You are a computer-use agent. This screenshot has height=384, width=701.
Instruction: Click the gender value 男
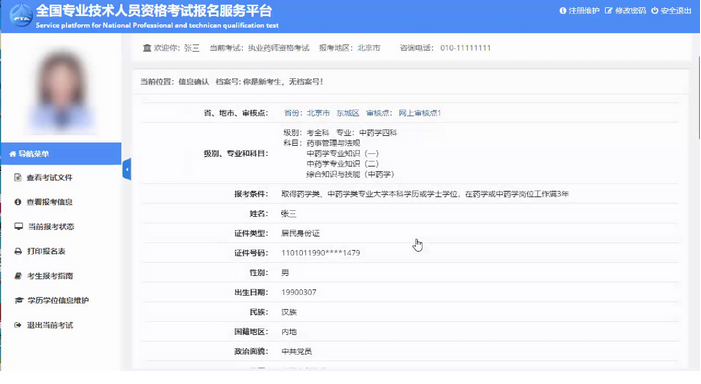pos(285,272)
